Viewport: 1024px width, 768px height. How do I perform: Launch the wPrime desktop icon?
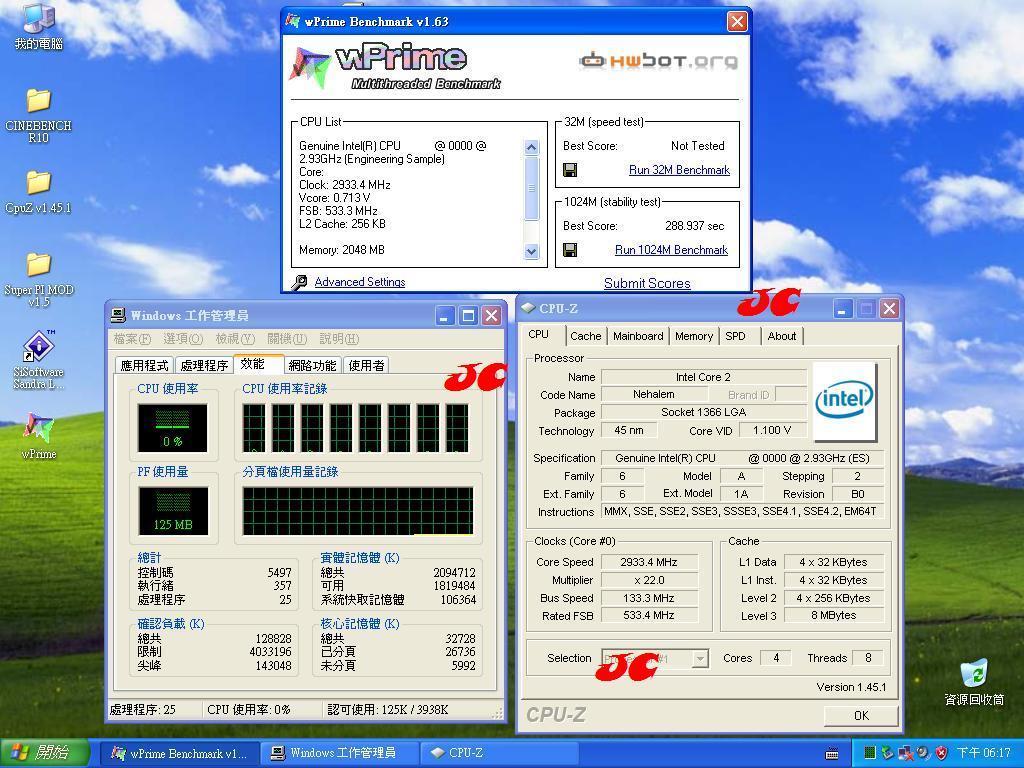pyautogui.click(x=38, y=435)
